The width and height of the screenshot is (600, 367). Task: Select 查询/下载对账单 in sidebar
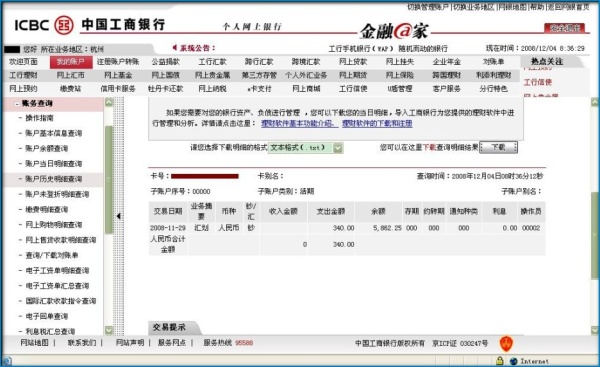pos(52,255)
